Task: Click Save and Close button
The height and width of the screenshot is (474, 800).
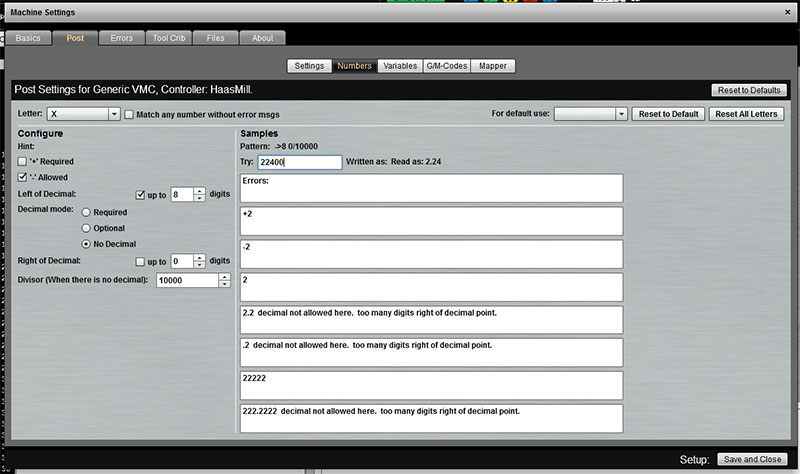Action: pos(752,459)
